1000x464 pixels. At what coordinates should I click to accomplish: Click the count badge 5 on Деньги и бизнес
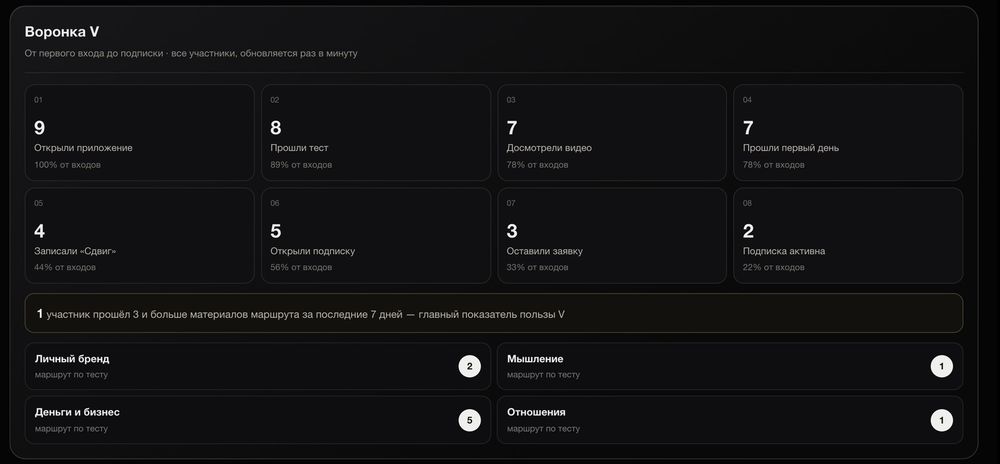pyautogui.click(x=469, y=420)
